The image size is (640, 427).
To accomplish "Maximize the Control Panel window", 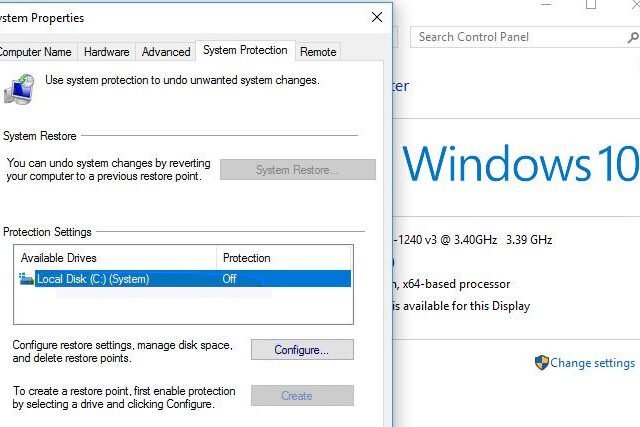I will (x=591, y=5).
